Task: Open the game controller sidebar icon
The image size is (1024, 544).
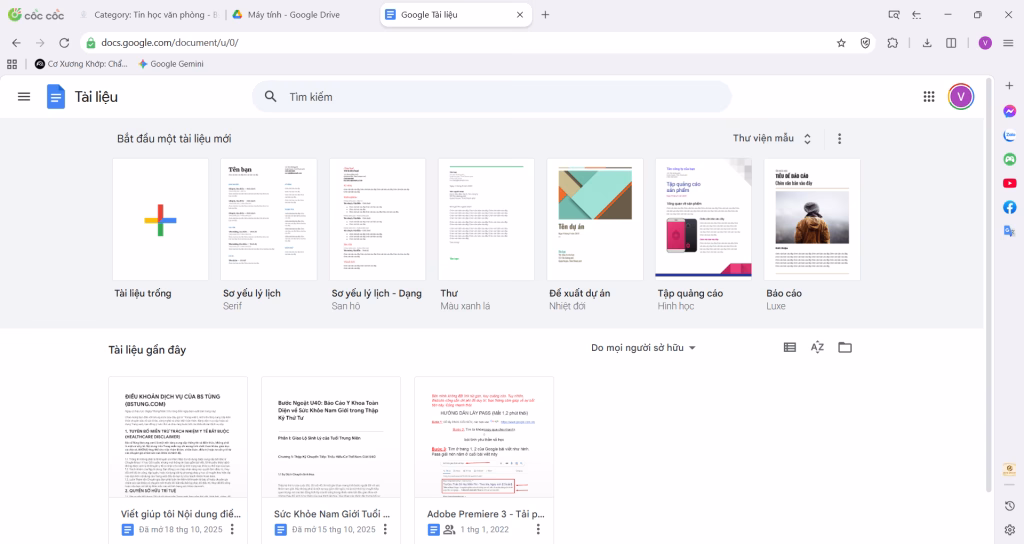Action: pyautogui.click(x=1010, y=159)
